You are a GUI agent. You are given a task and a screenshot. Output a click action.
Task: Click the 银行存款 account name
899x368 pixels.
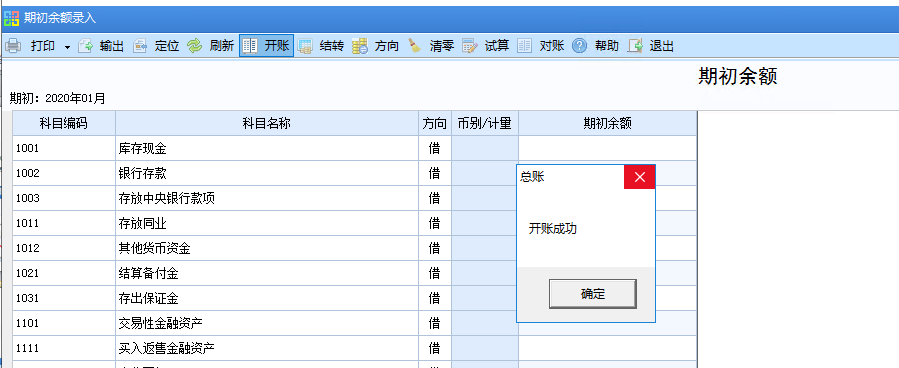click(x=142, y=173)
